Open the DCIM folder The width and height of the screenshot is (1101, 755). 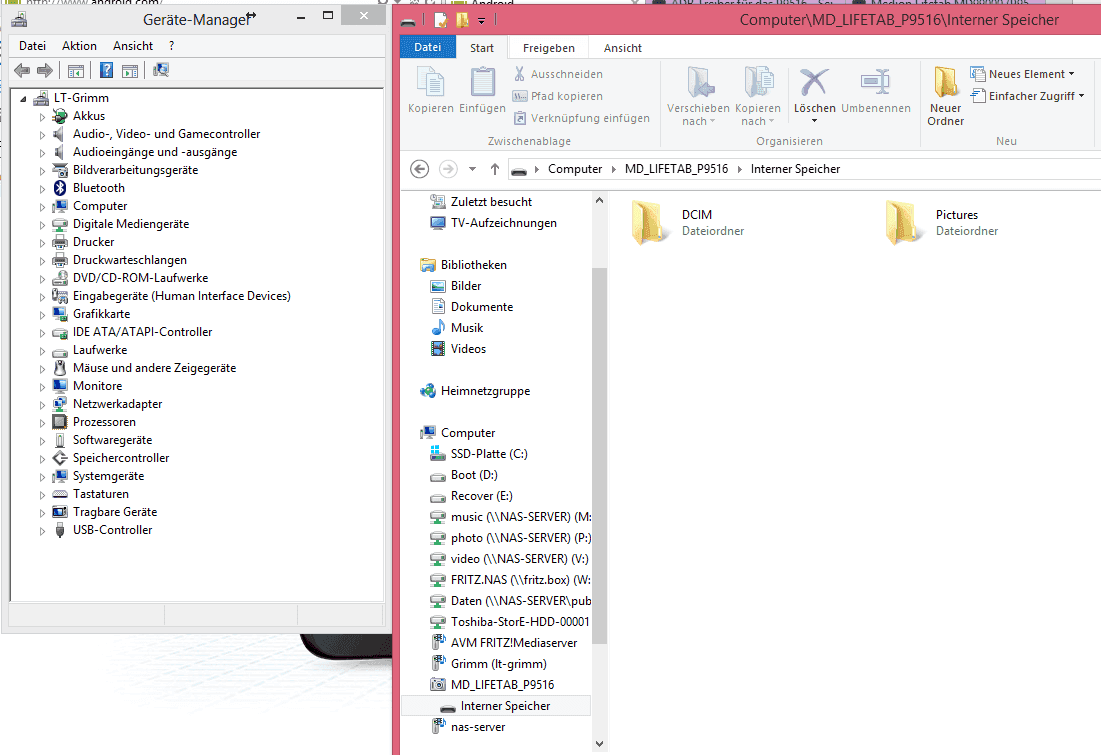tap(687, 223)
